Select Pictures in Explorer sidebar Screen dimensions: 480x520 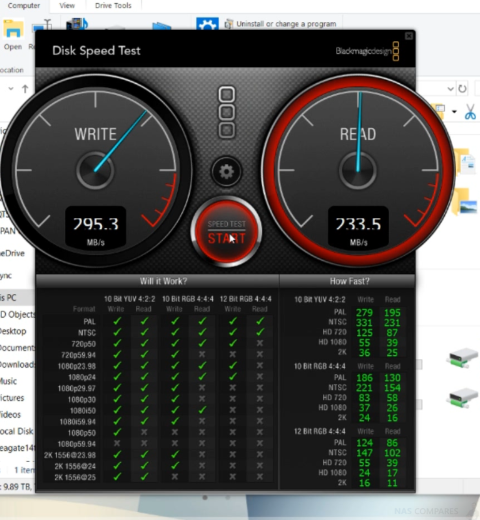pos(12,398)
